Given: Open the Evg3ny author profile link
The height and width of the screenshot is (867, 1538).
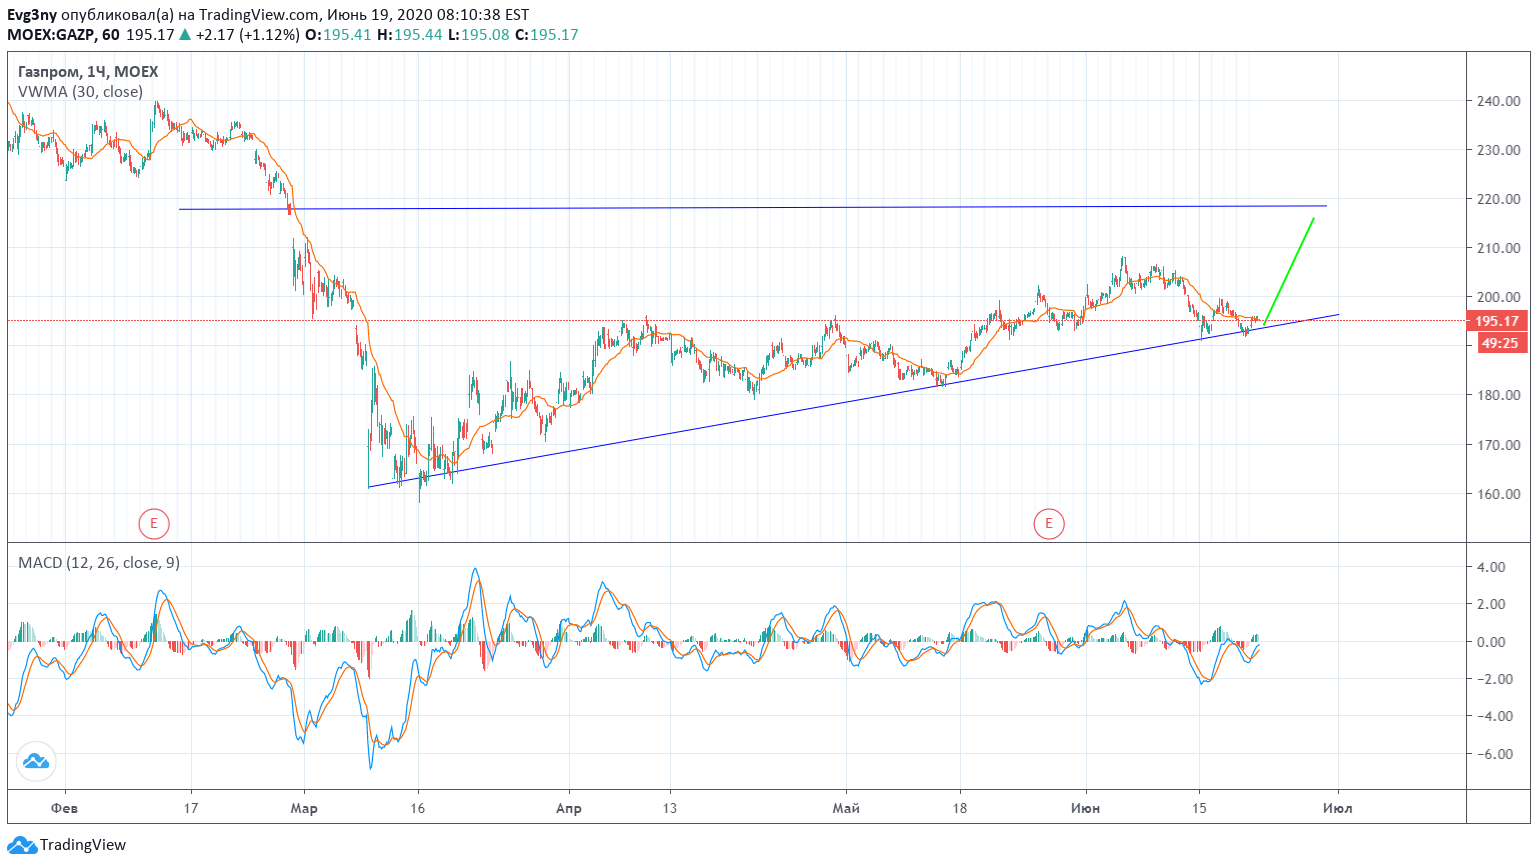Looking at the screenshot, I should click(x=32, y=15).
